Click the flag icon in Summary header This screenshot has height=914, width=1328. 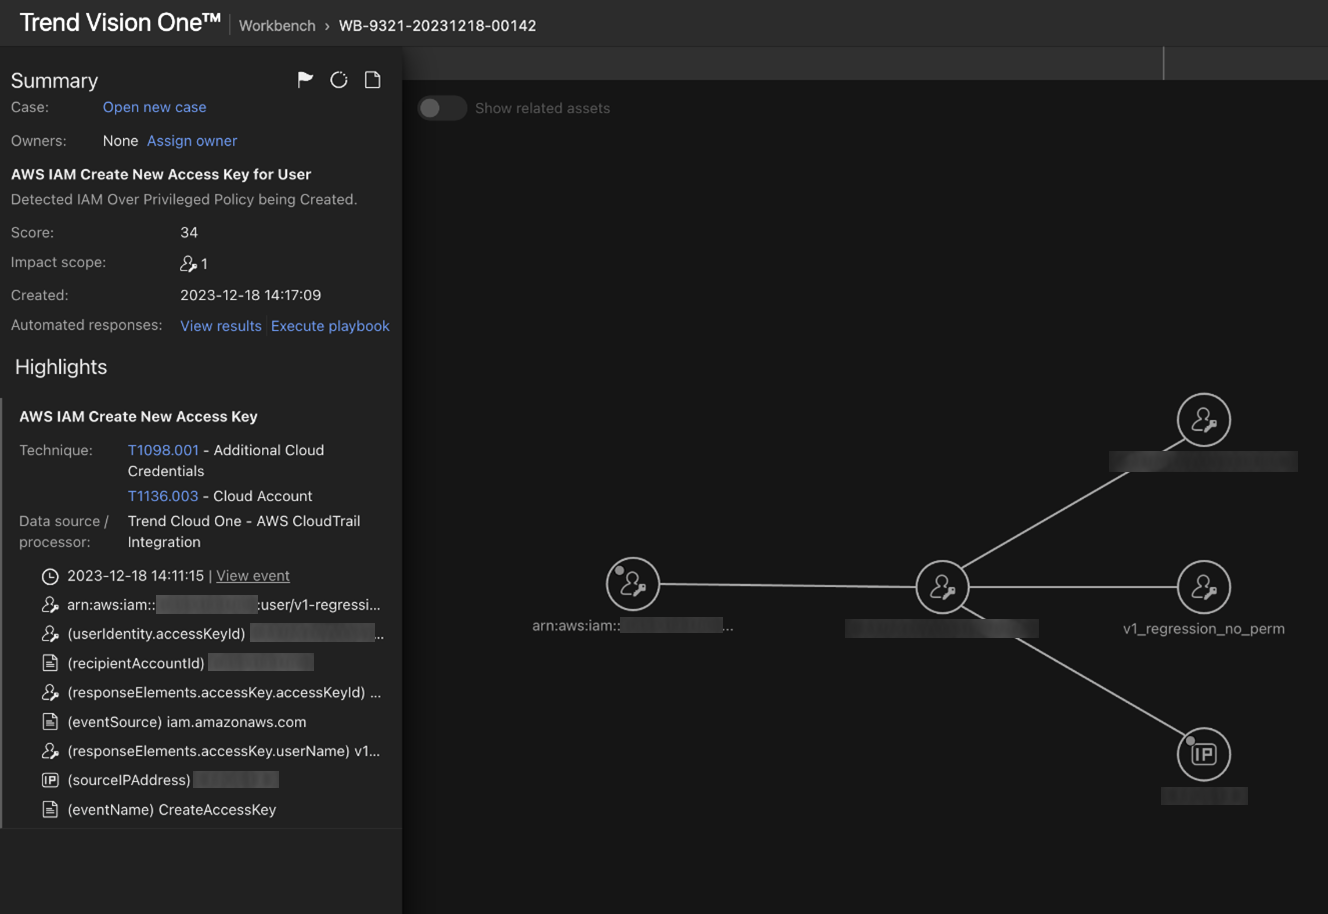pyautogui.click(x=305, y=80)
